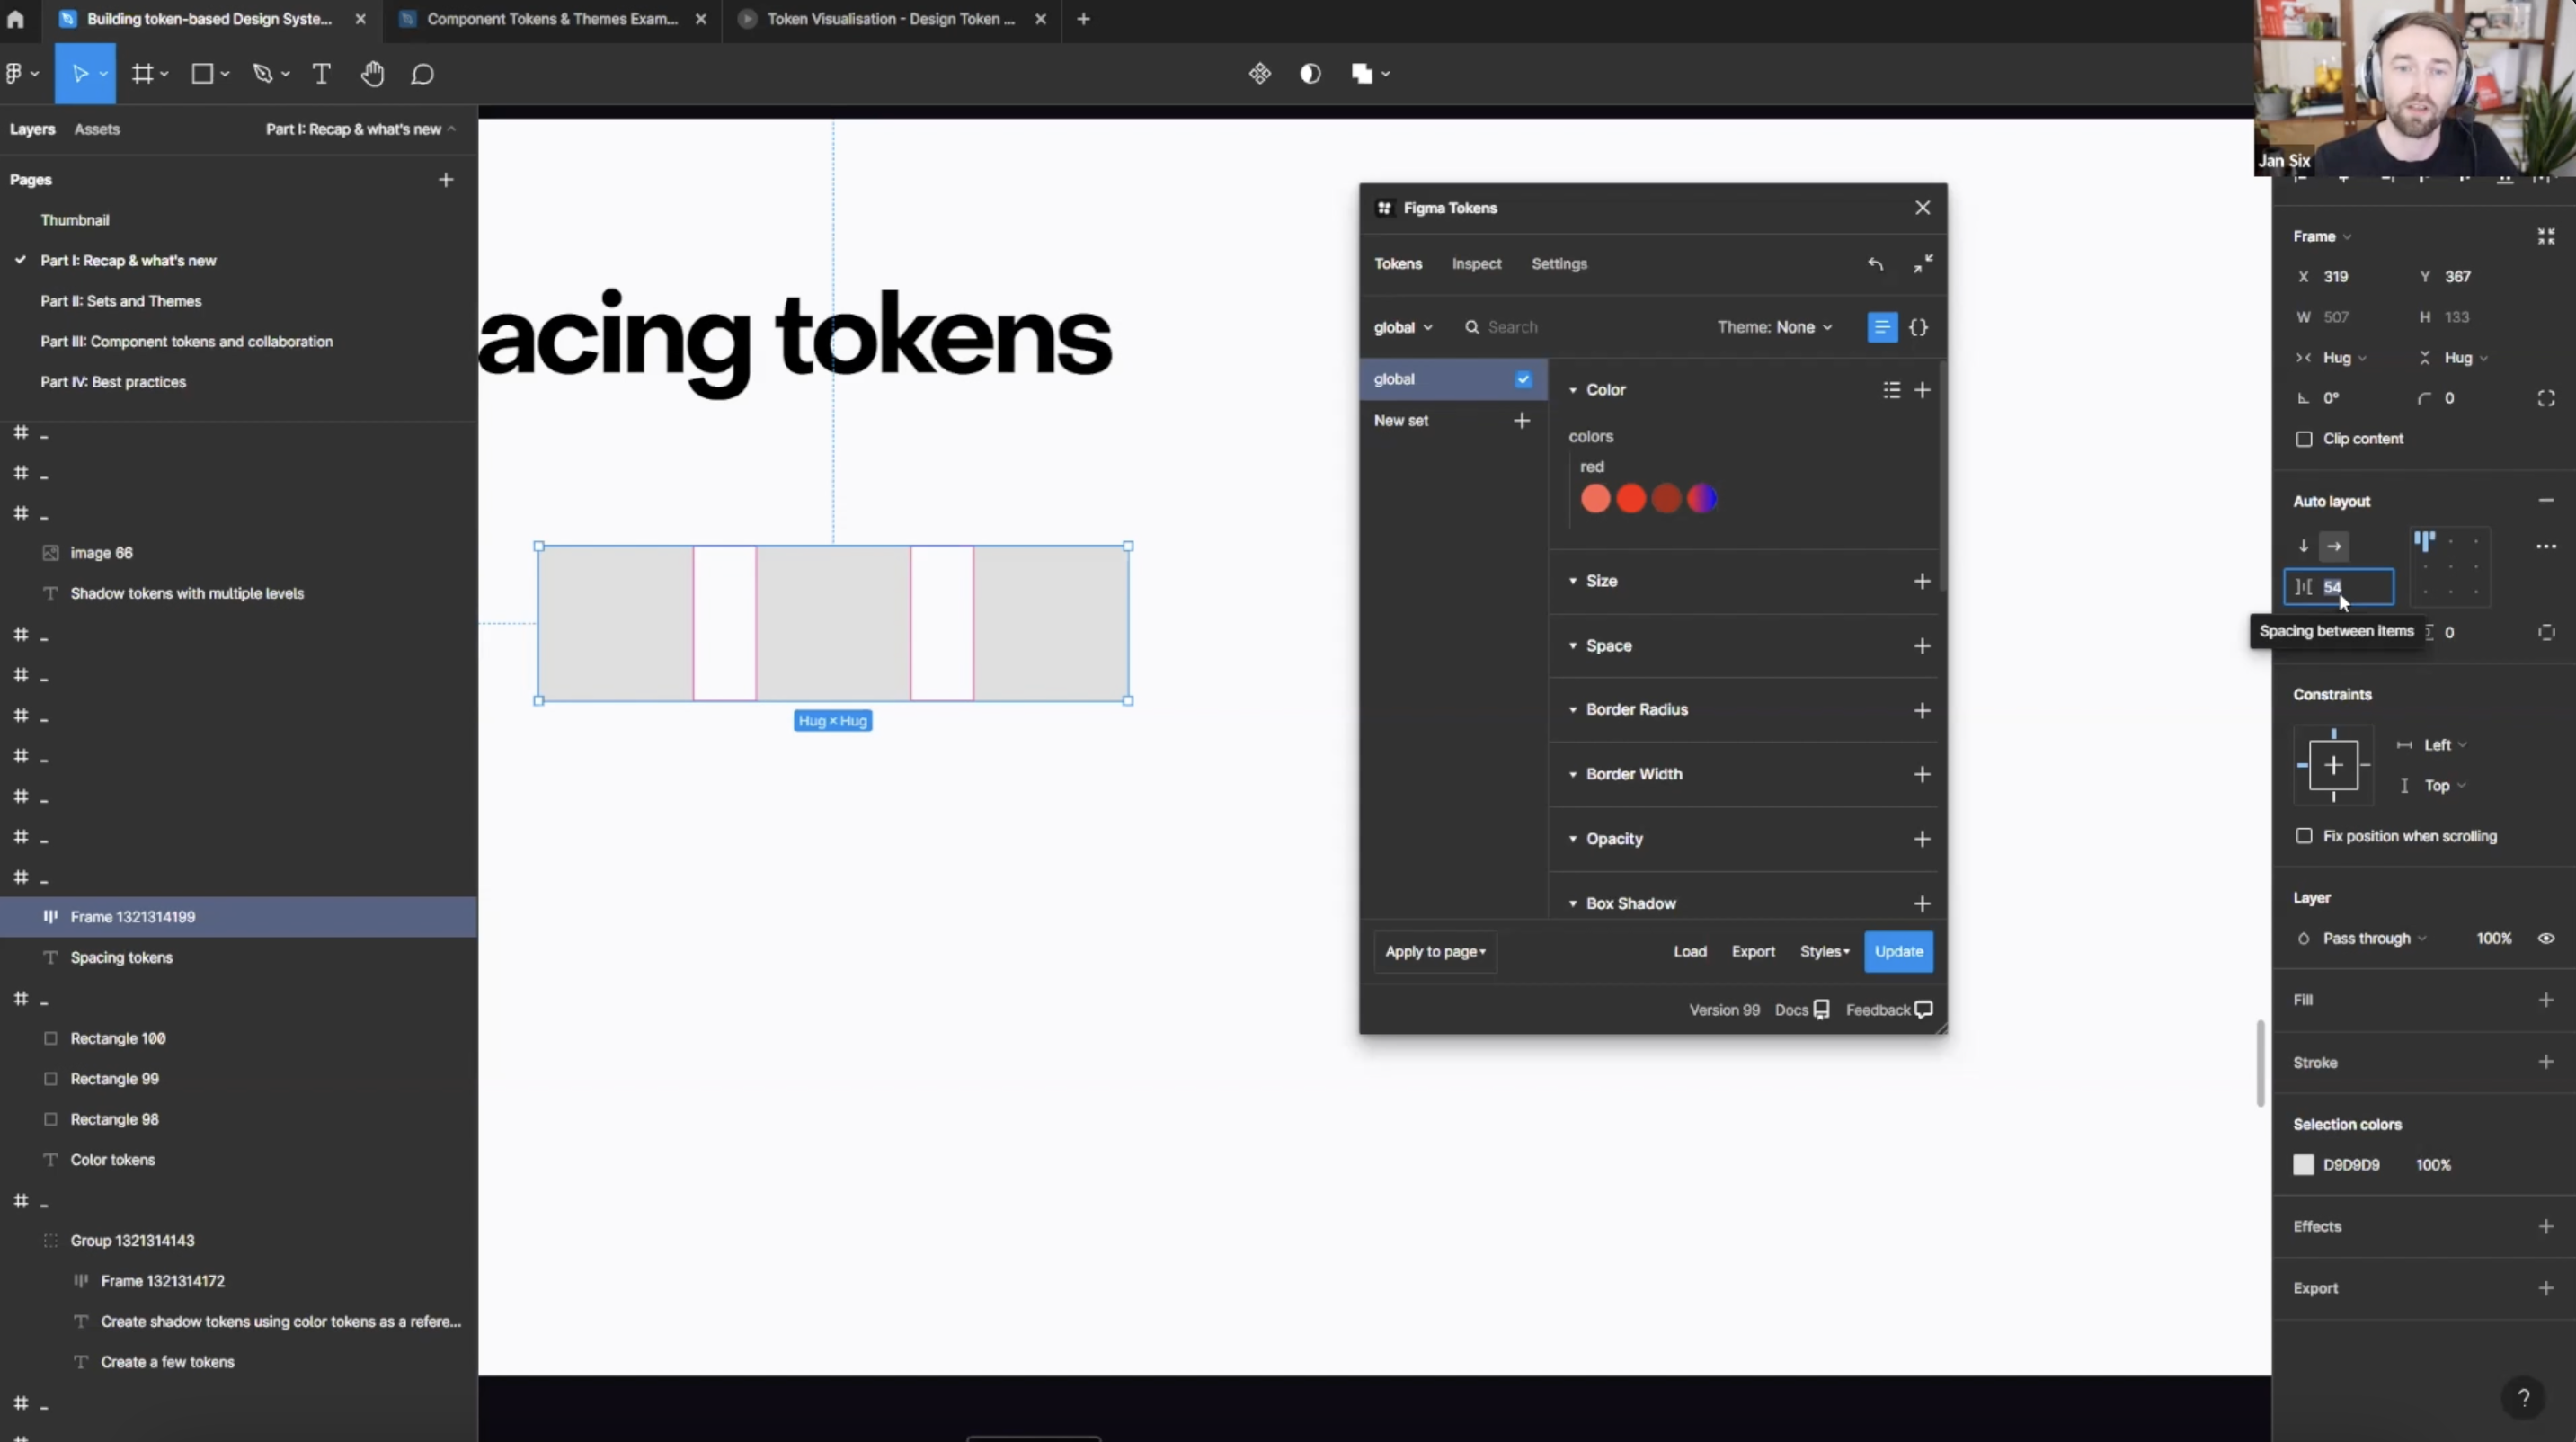This screenshot has width=2576, height=1442.
Task: Set auto layout direction to vertical
Action: [2303, 546]
